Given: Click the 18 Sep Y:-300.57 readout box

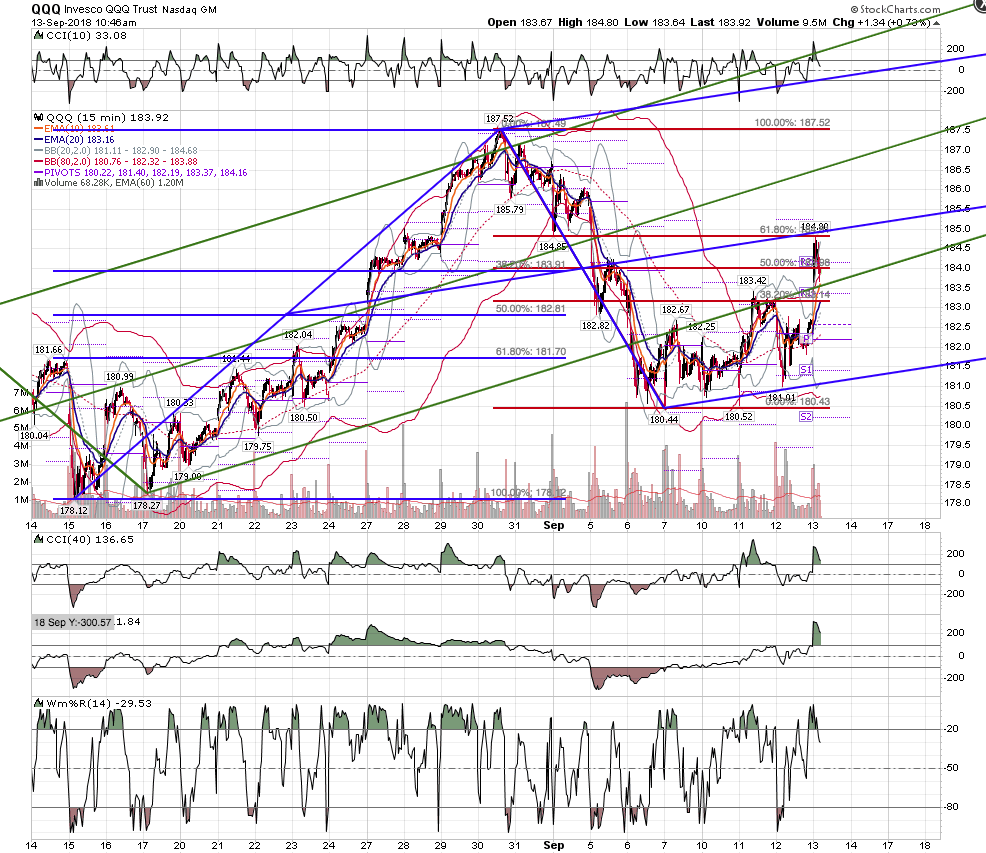Looking at the screenshot, I should coord(73,622).
